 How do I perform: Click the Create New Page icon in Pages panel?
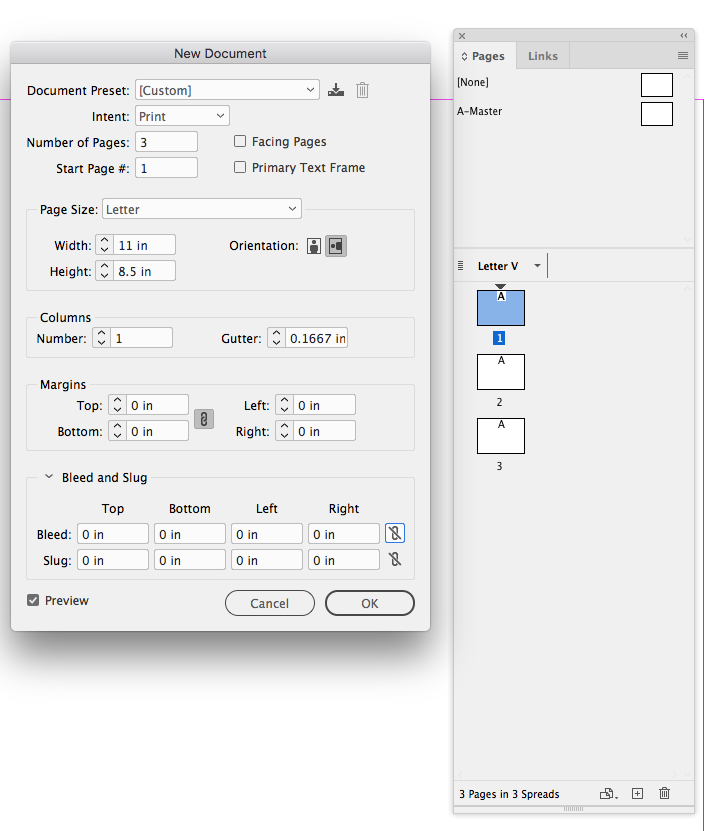(637, 793)
